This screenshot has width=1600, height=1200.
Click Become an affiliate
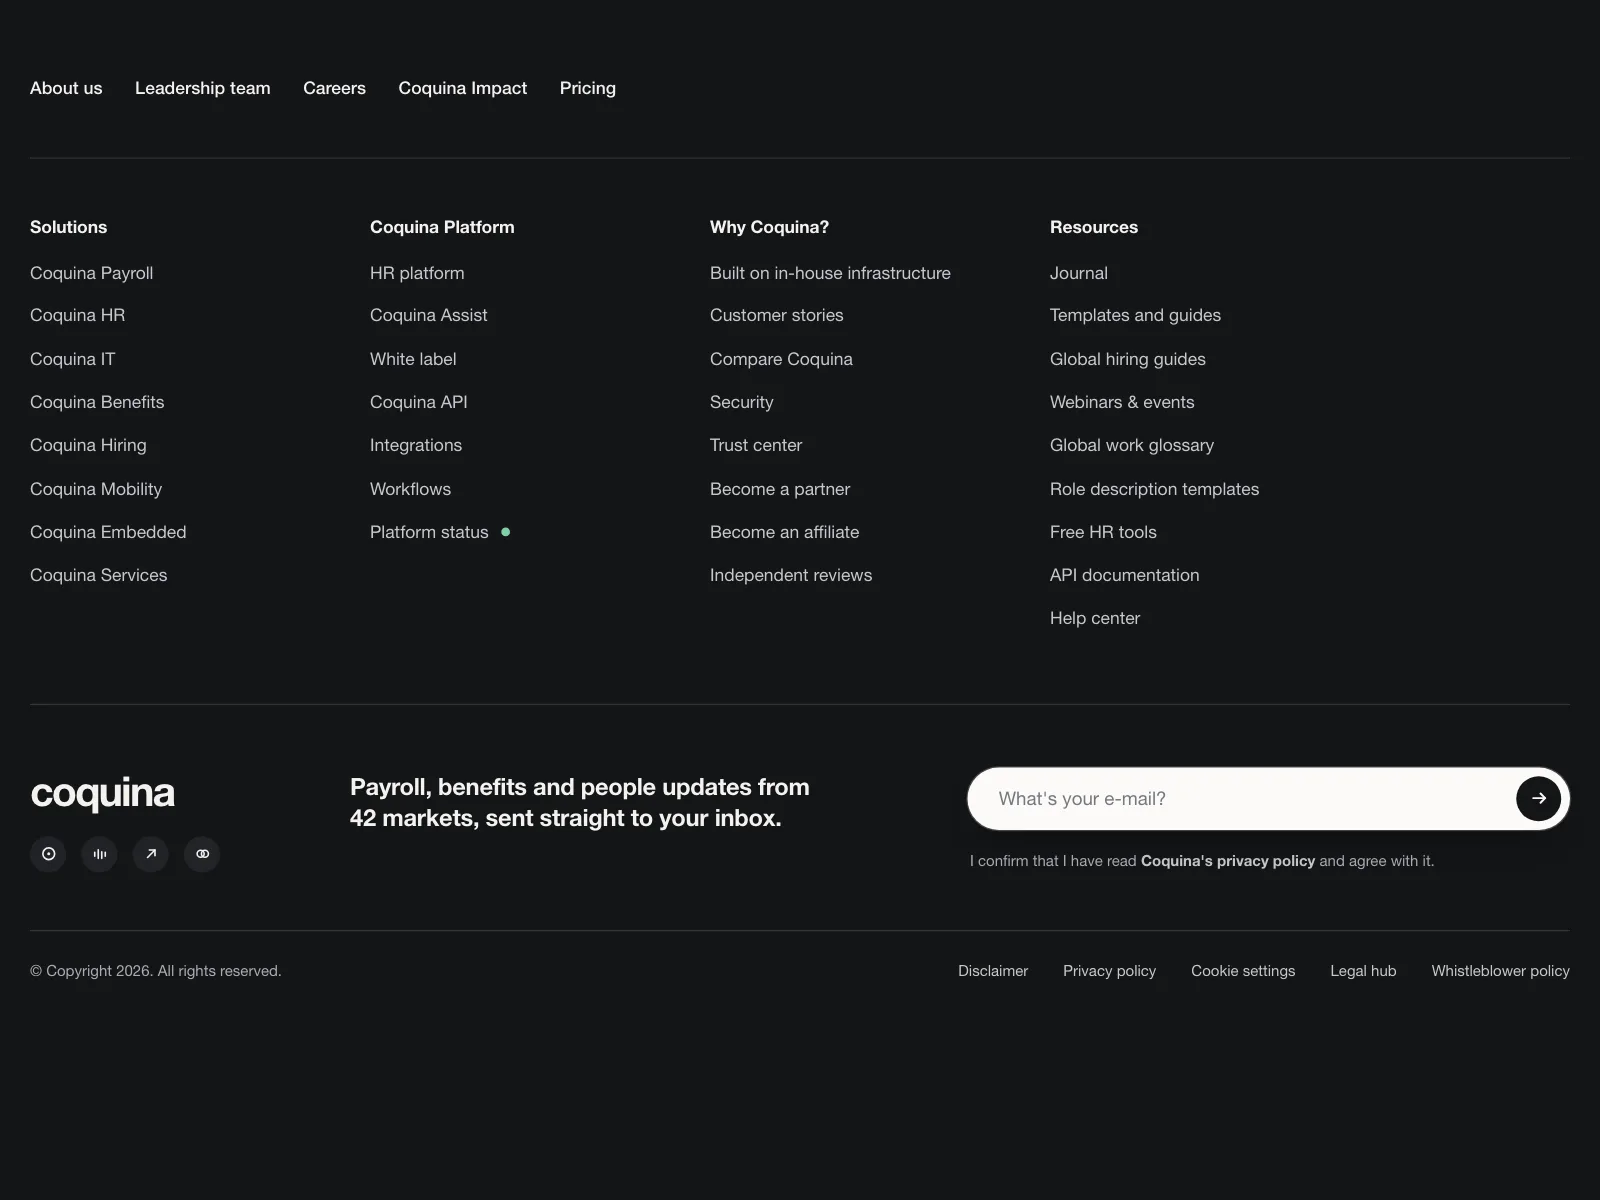(785, 532)
